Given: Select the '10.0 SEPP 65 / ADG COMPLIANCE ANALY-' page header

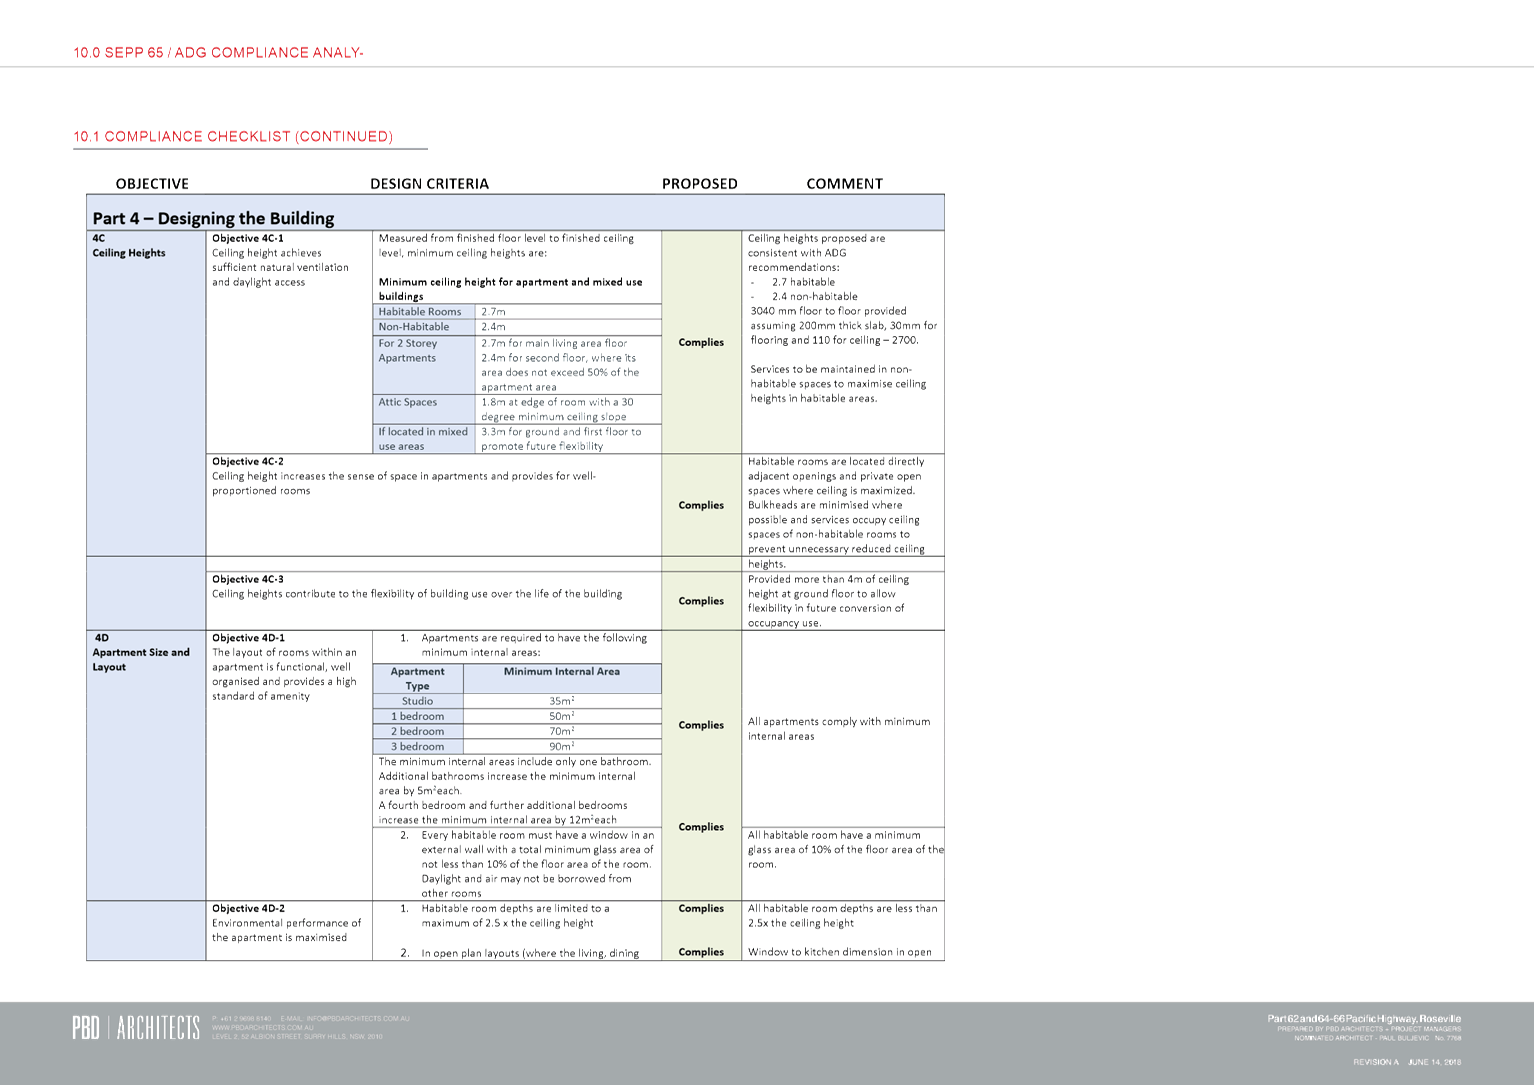Looking at the screenshot, I should point(218,52).
